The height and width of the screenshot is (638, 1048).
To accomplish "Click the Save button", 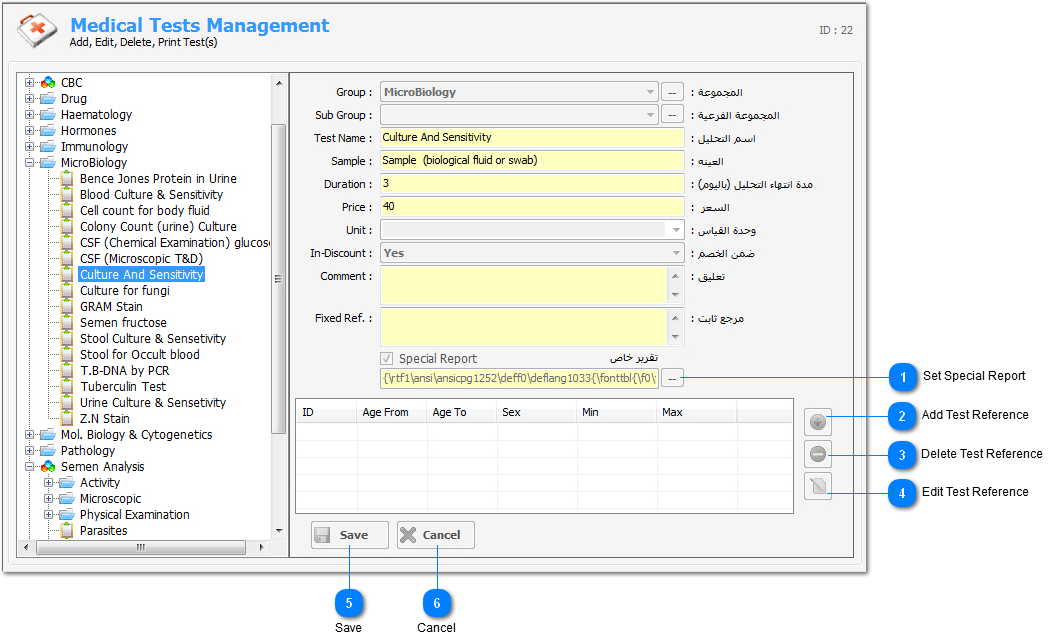I will point(350,535).
